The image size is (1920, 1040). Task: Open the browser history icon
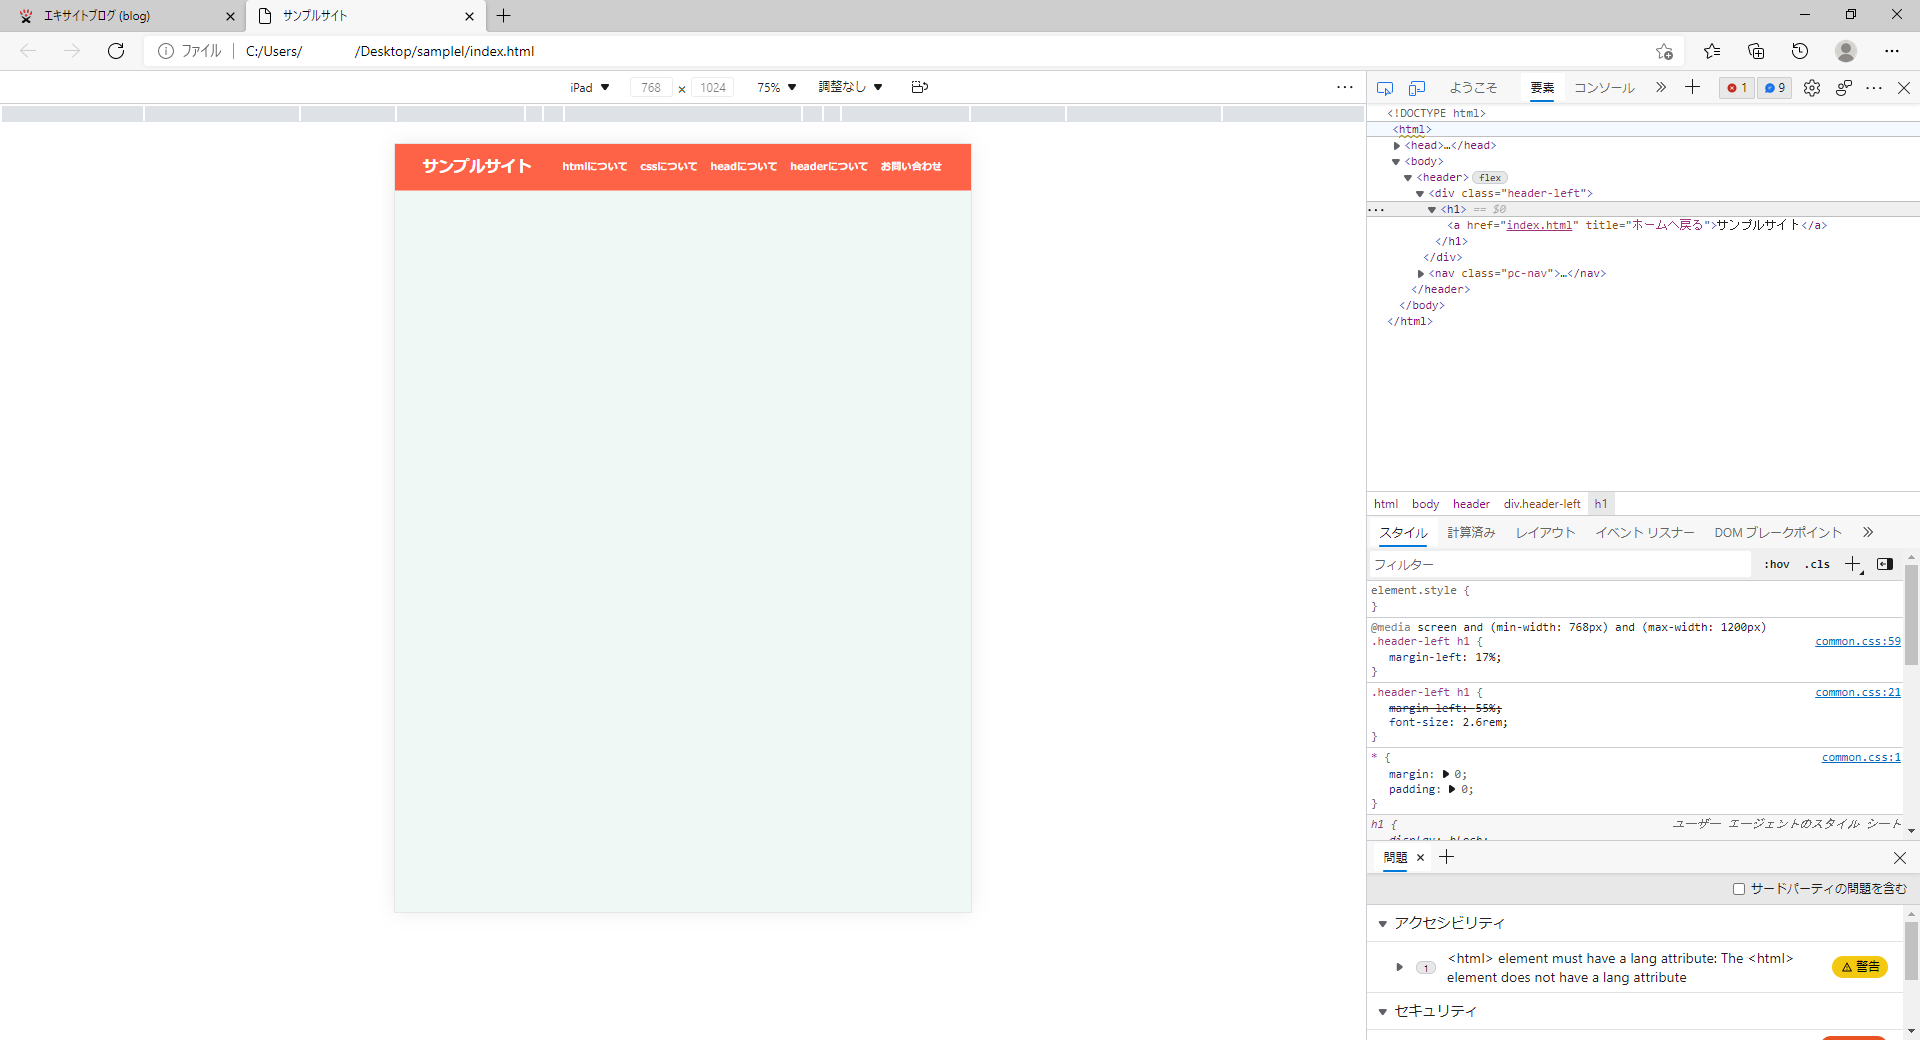[x=1800, y=51]
